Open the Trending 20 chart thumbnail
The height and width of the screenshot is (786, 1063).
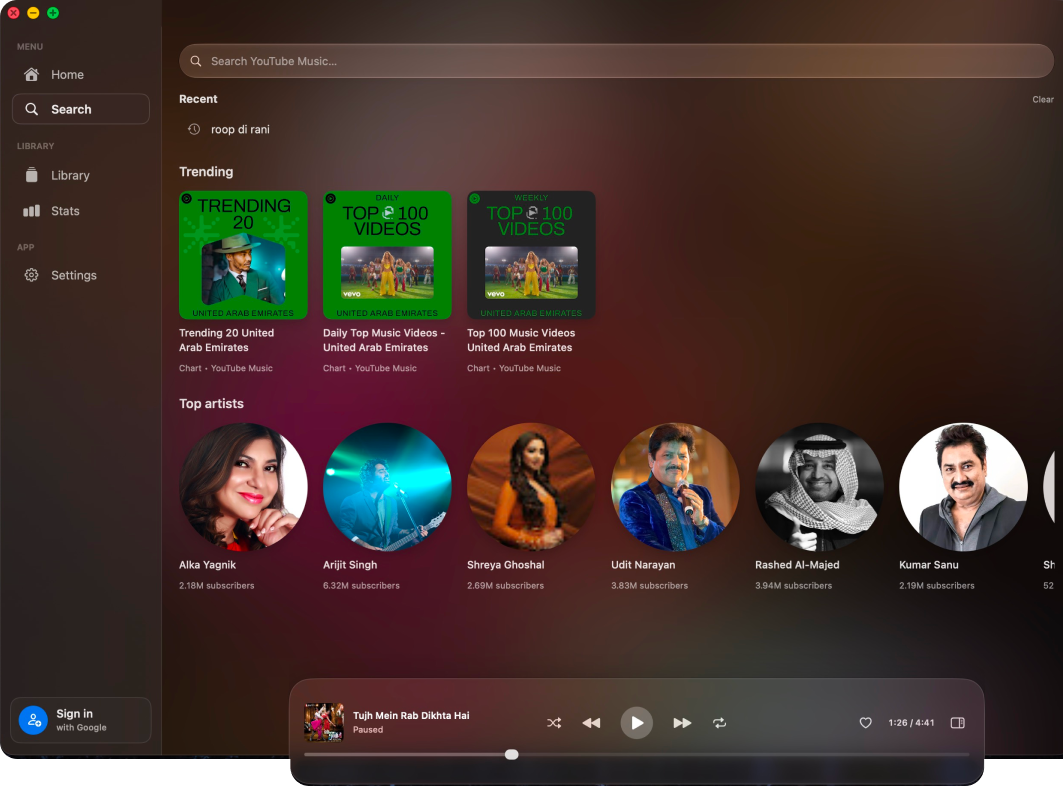243,255
